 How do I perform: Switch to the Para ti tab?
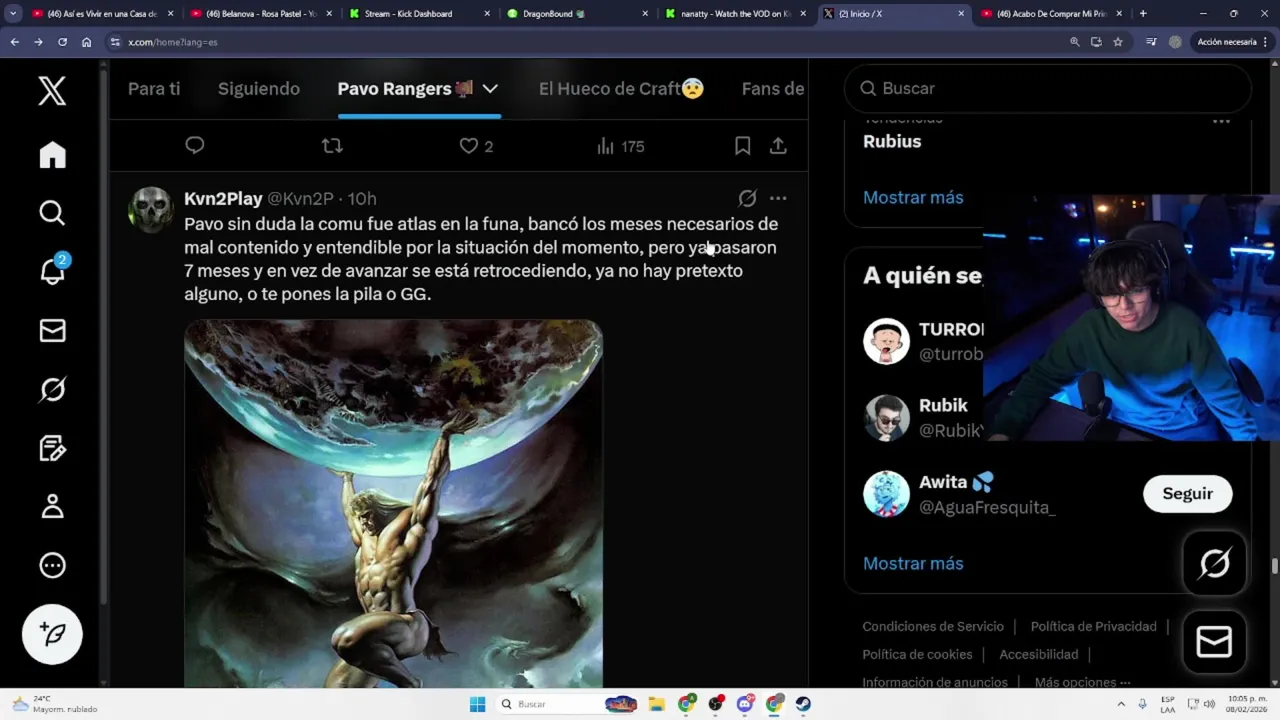[154, 89]
